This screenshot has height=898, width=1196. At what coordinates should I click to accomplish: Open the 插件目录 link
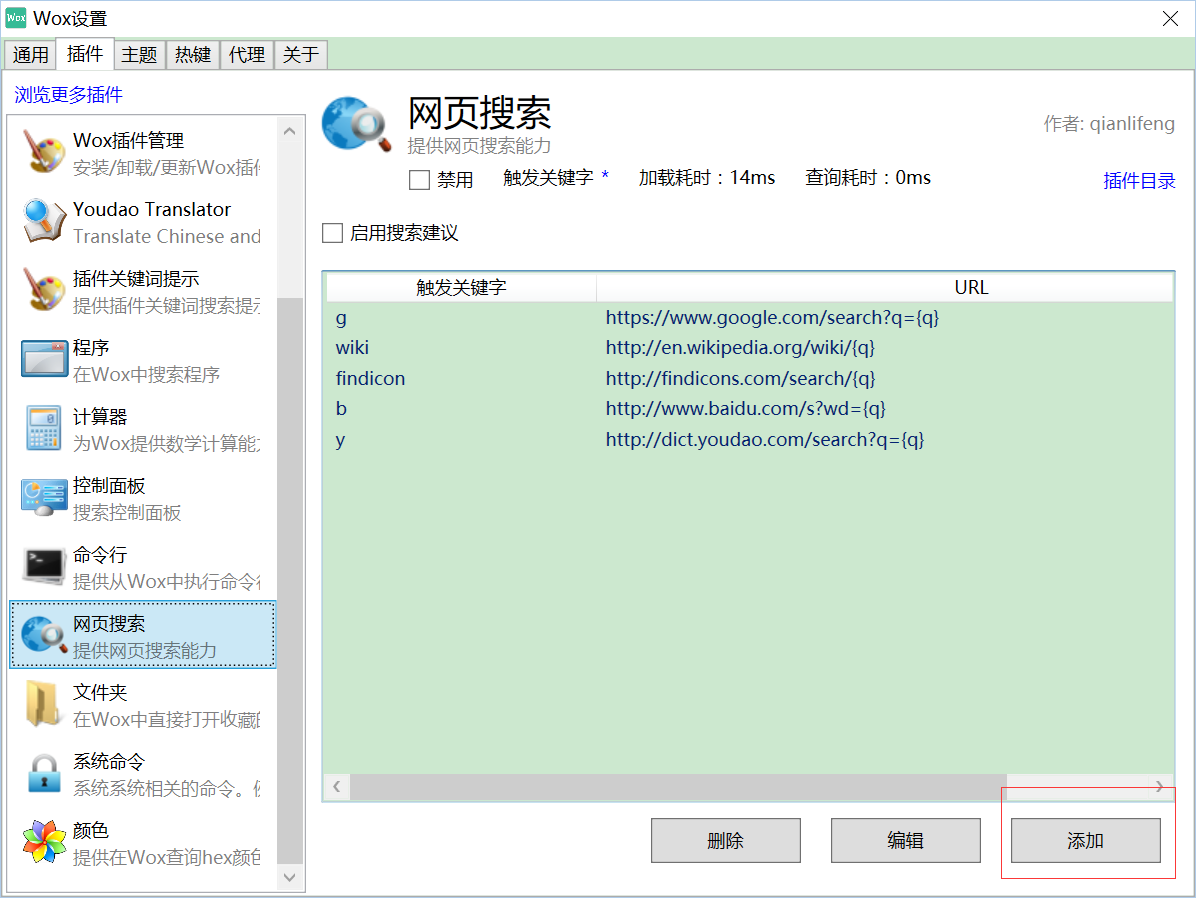click(x=1139, y=181)
